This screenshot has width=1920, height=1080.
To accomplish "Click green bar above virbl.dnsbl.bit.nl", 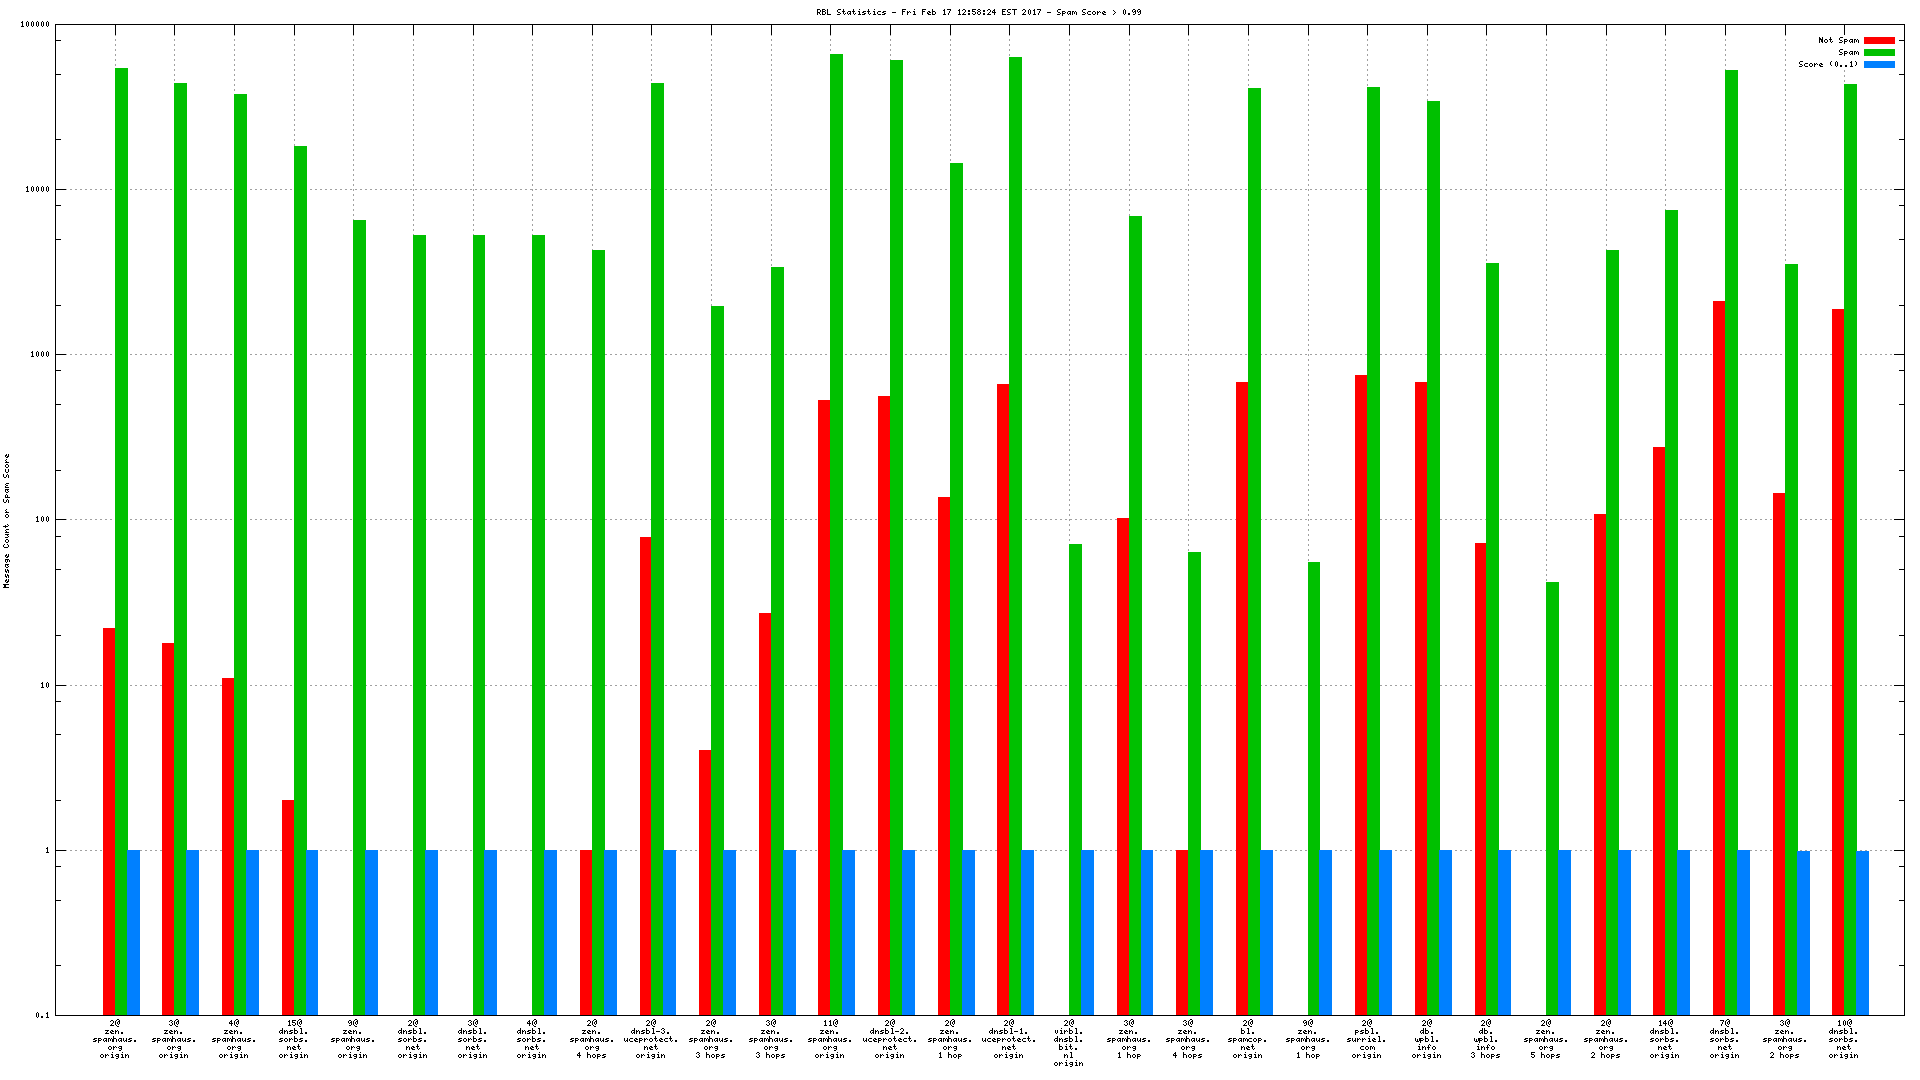I will click(x=1075, y=780).
